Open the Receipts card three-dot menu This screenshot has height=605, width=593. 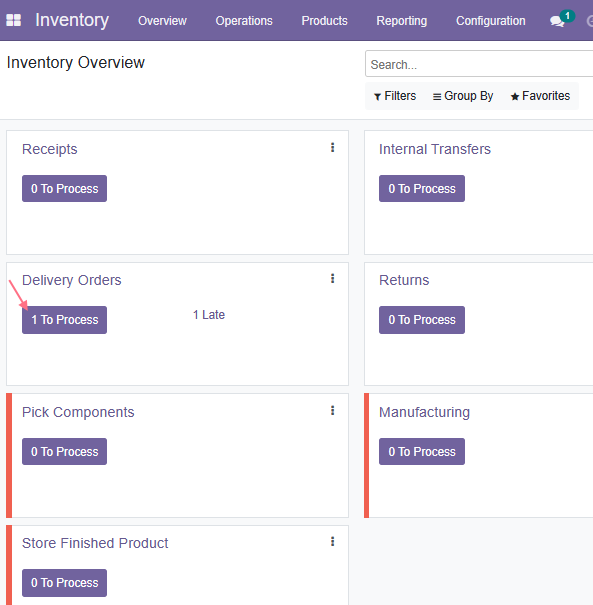coord(332,147)
